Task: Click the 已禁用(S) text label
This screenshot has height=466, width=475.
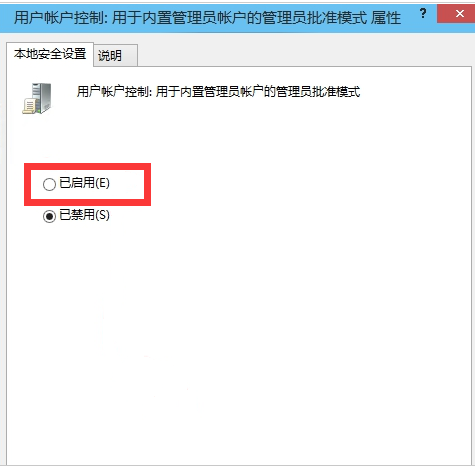Action: (x=84, y=215)
